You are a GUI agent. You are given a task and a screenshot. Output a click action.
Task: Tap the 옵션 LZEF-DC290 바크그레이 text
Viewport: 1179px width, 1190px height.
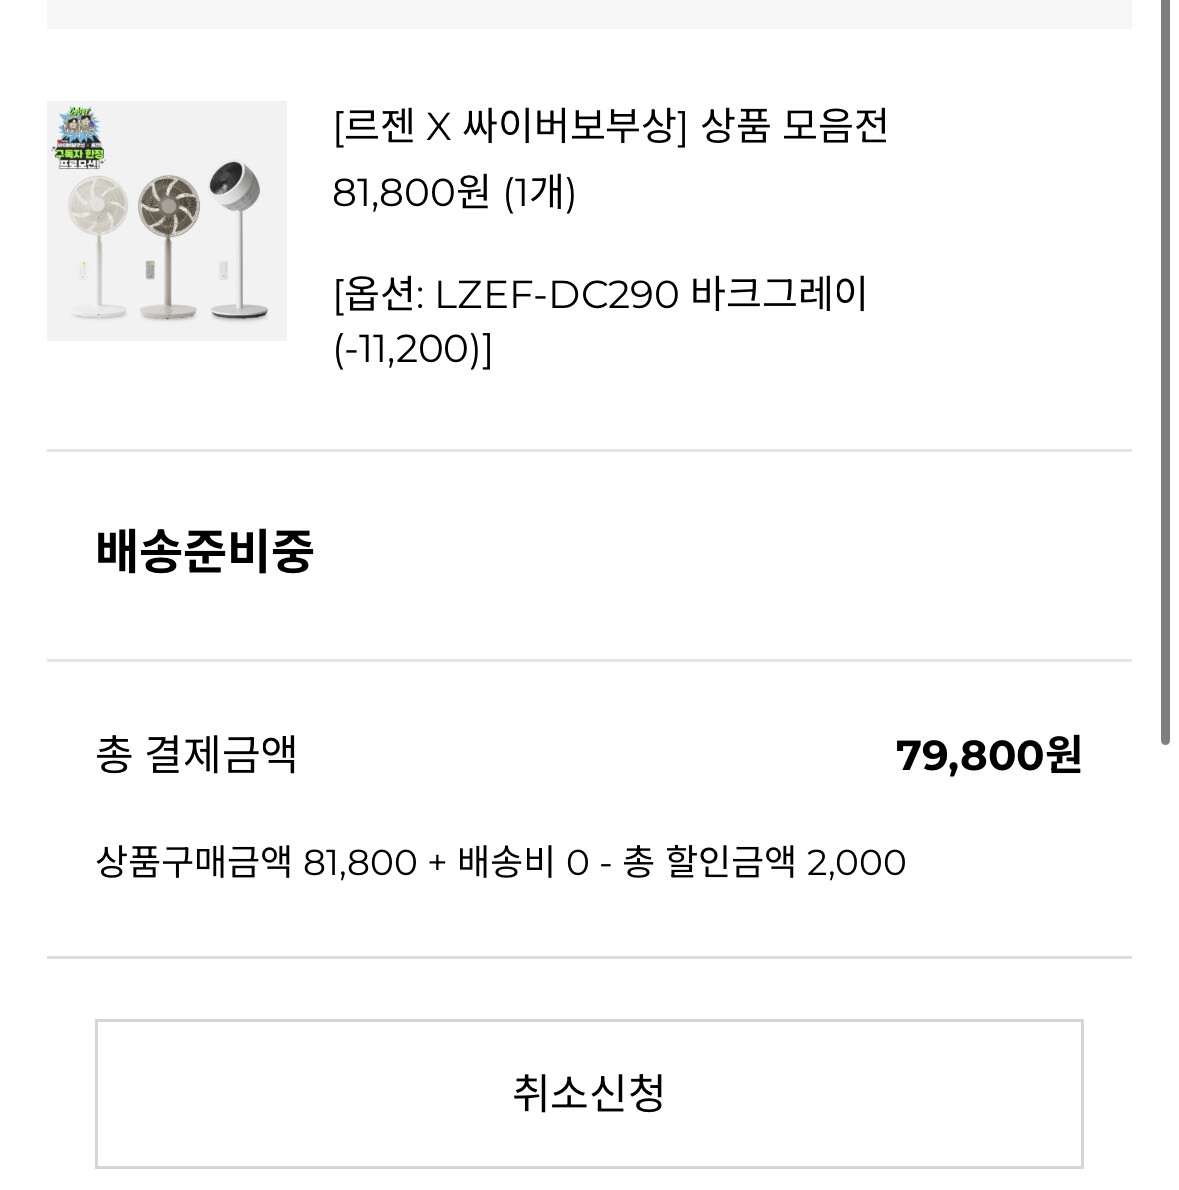(x=600, y=294)
